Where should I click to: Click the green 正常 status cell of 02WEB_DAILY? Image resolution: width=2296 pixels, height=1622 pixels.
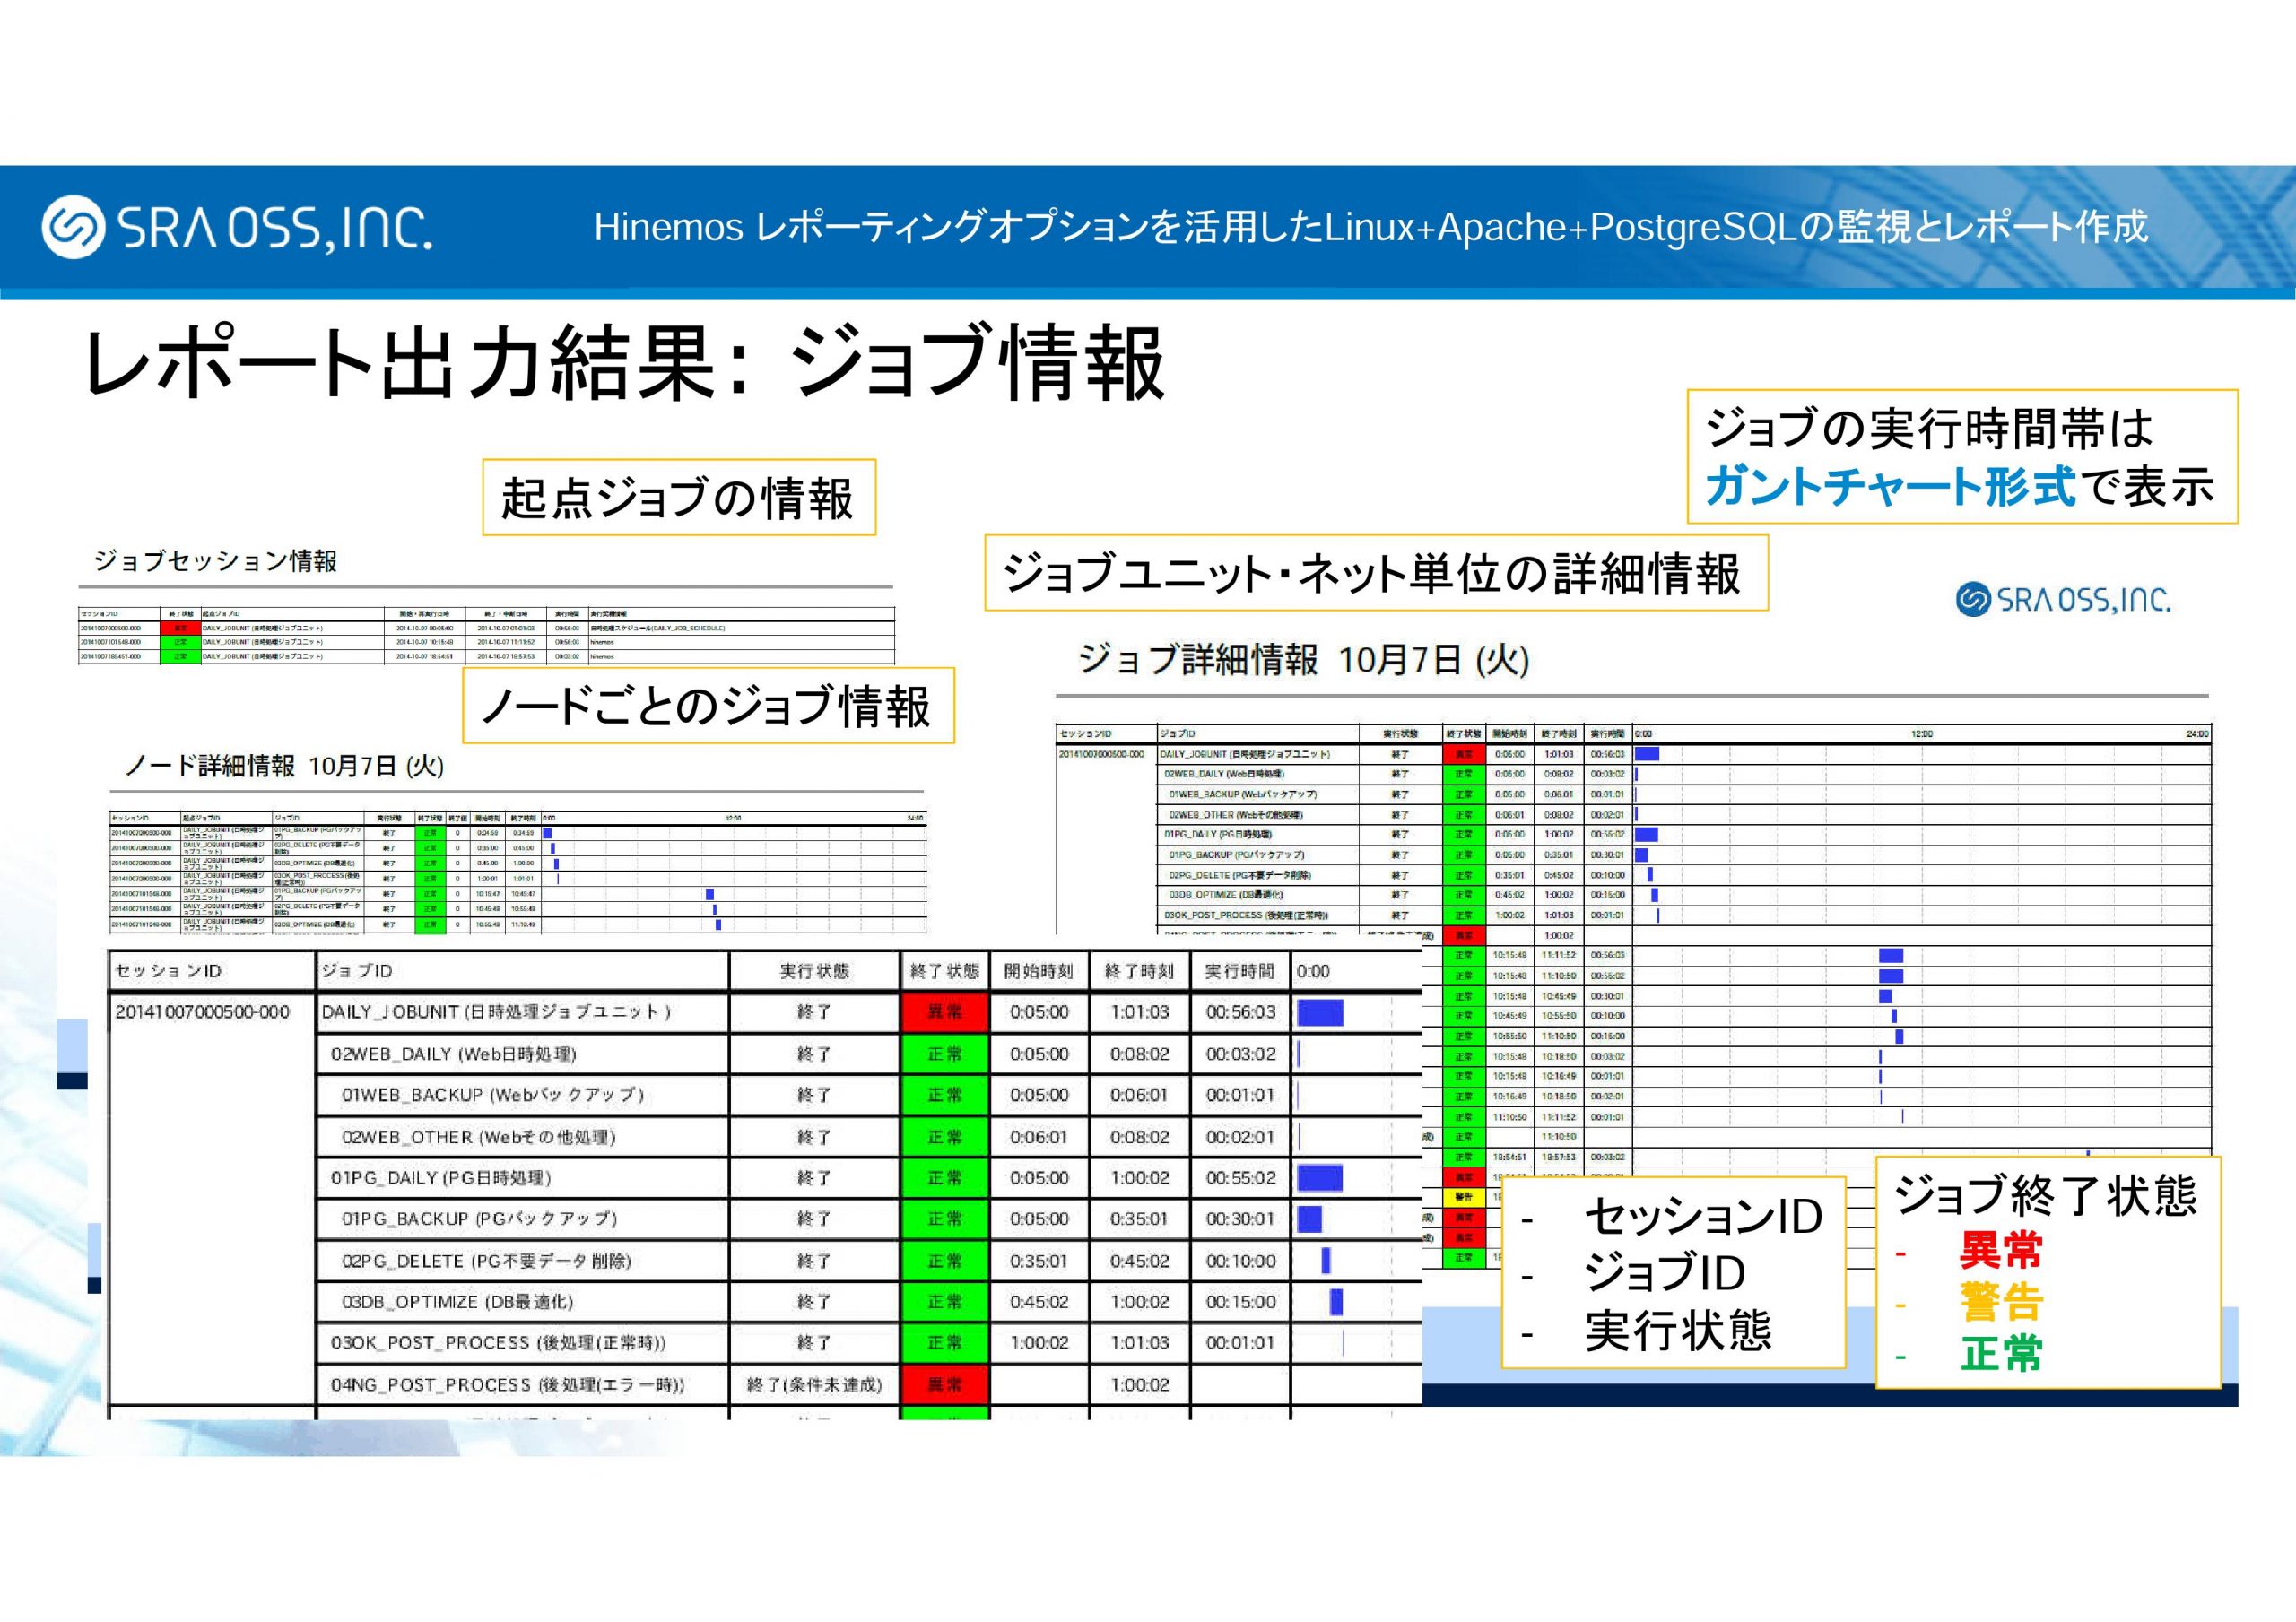[x=944, y=1054]
